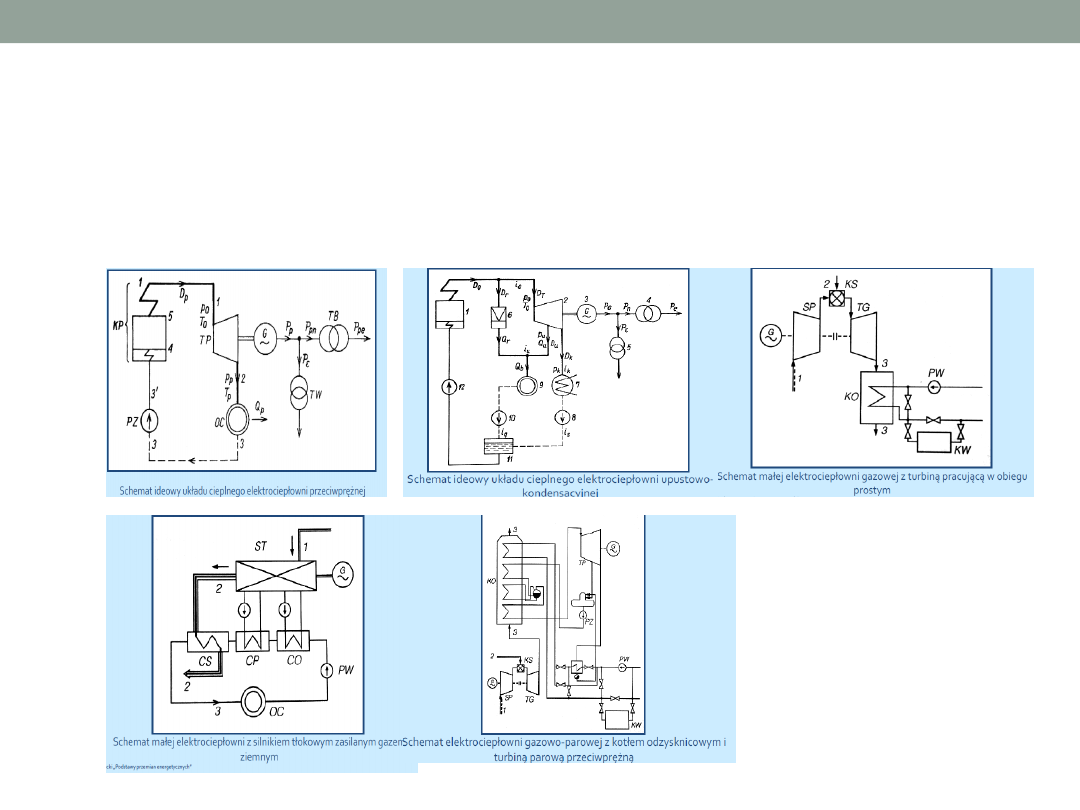This screenshot has width=1080, height=810.
Task: Click the gray header bar at the top of the slide
Action: click(x=540, y=21)
